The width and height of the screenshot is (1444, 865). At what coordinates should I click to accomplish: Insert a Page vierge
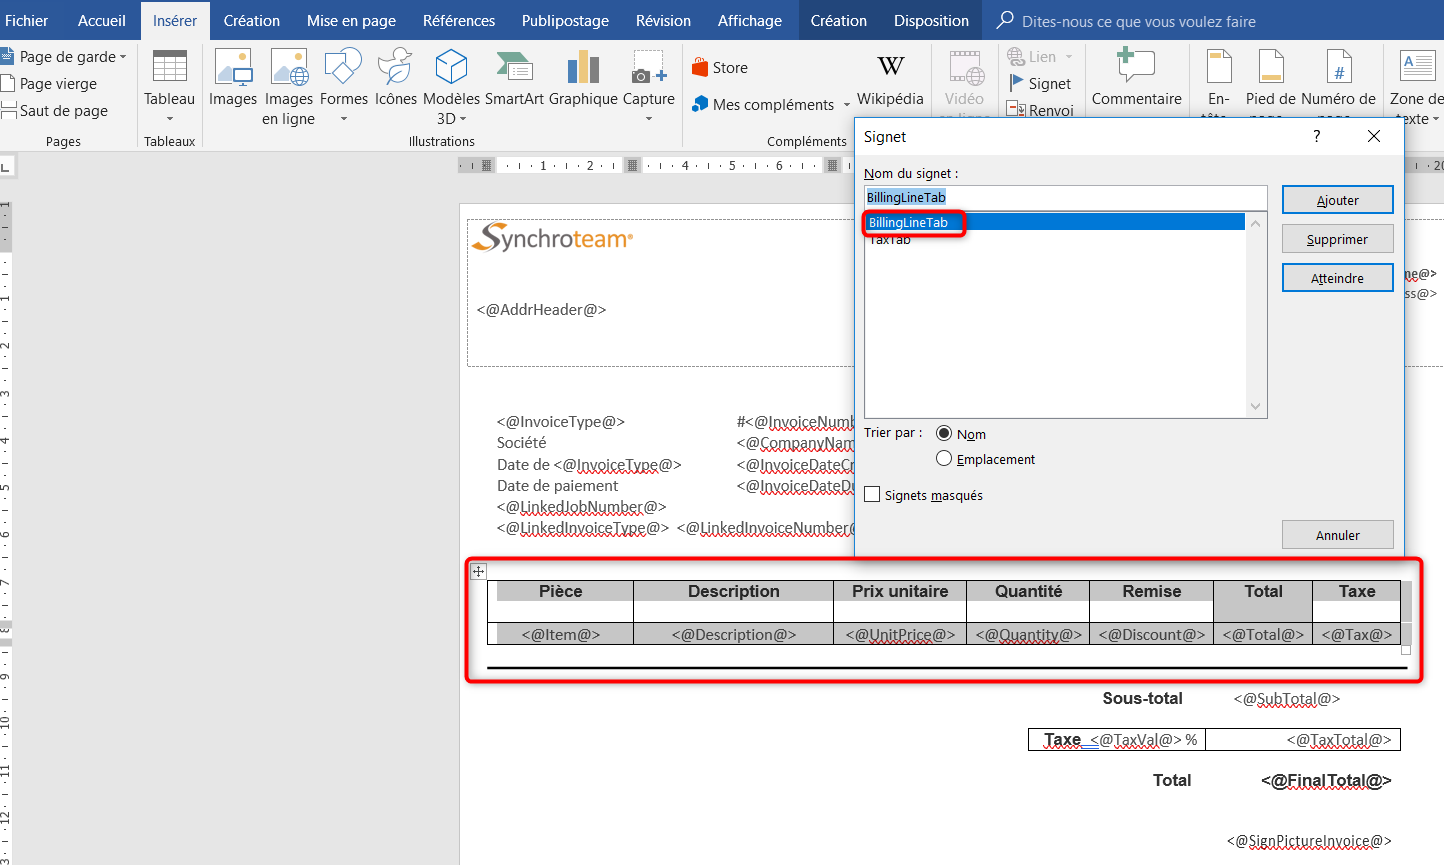click(x=50, y=84)
